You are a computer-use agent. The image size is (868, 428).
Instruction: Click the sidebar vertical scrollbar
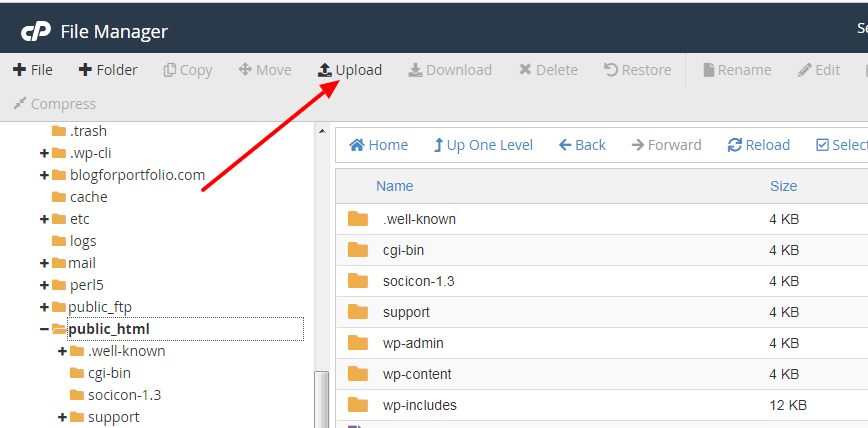pos(321,398)
